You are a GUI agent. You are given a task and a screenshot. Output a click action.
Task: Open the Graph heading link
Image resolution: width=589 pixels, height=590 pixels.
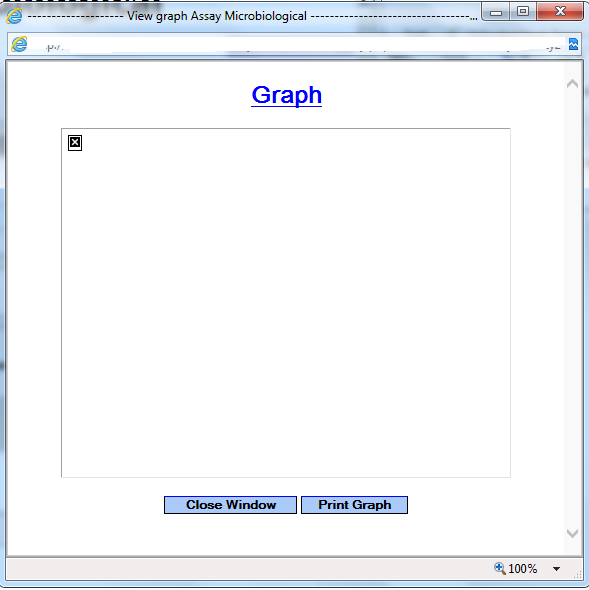286,95
